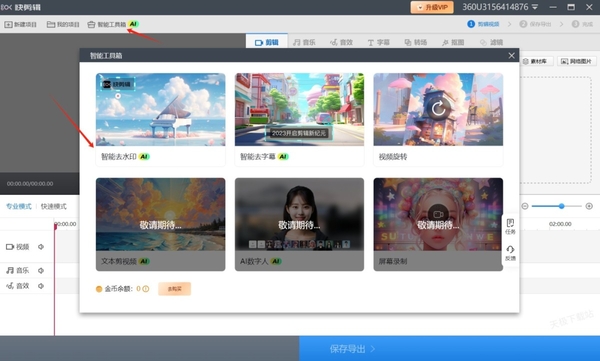Select the AI数字人 coming-soon card
Image resolution: width=600 pixels, height=361 pixels.
(x=299, y=224)
